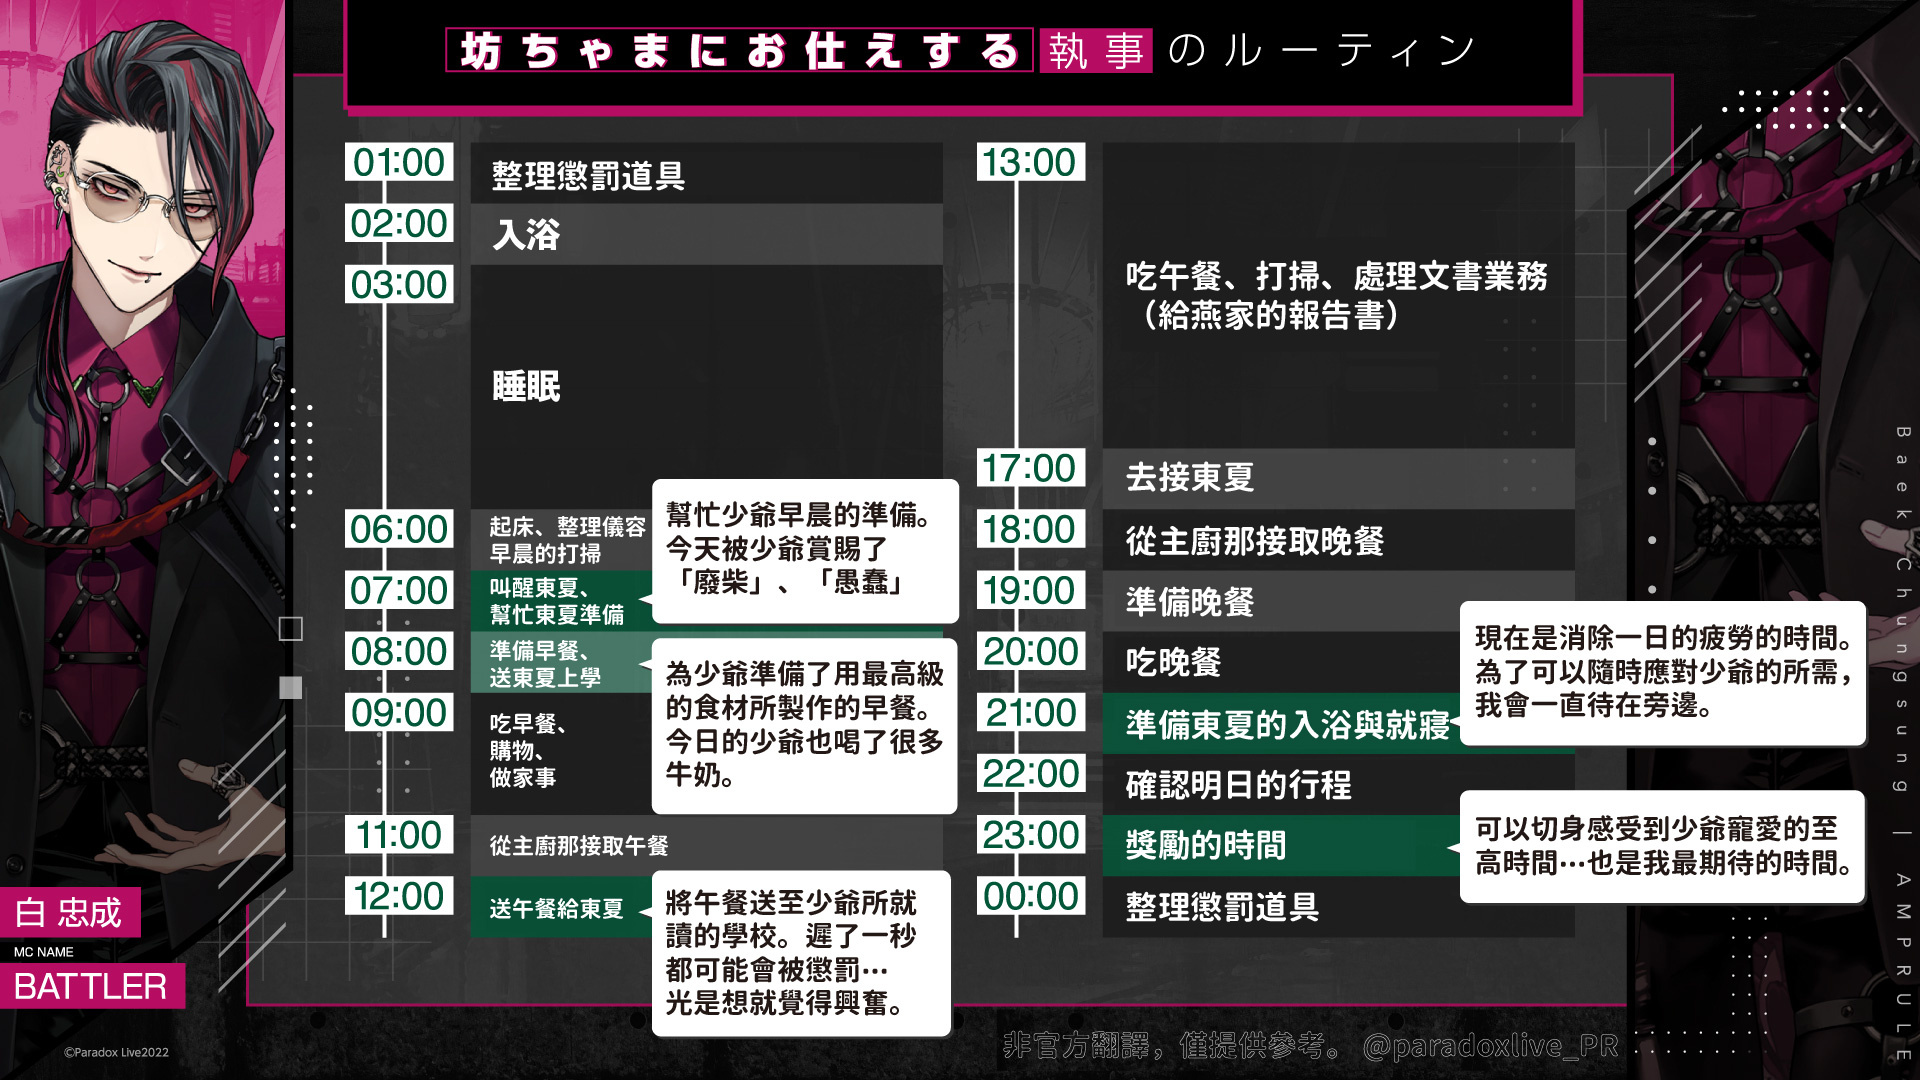Click speech bubble about delivering lunch to school

point(802,953)
